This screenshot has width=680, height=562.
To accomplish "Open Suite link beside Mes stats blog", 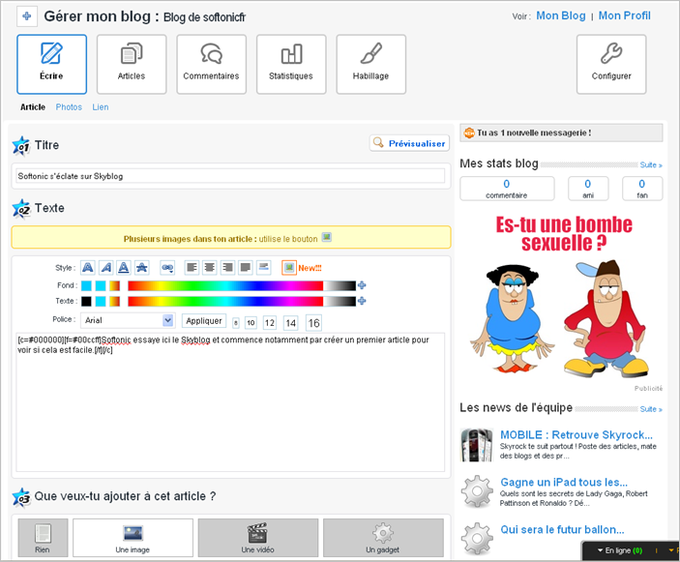I will tap(651, 165).
